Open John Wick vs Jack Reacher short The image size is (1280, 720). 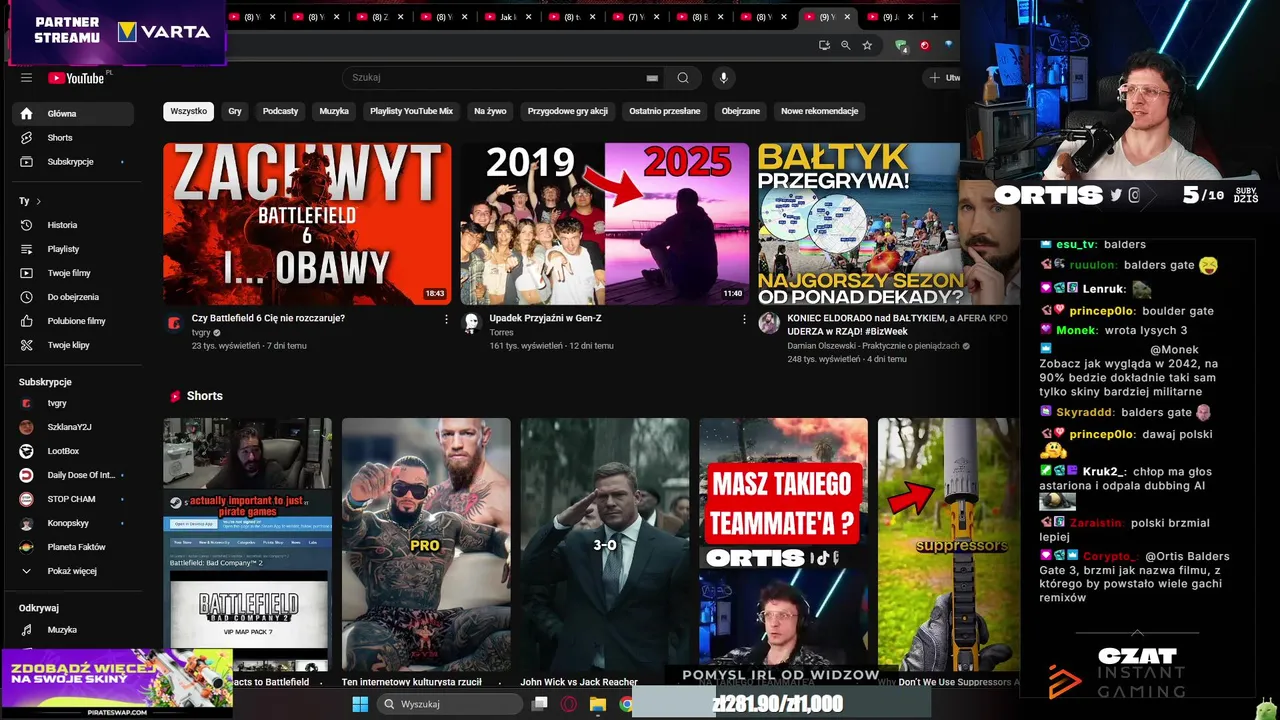tap(604, 544)
